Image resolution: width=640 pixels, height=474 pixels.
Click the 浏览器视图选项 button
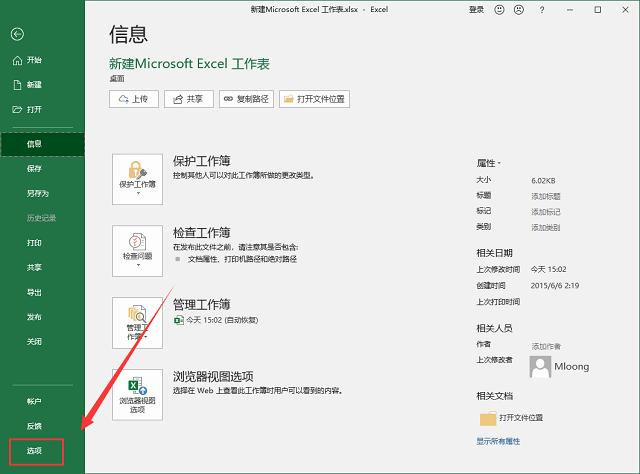(138, 395)
